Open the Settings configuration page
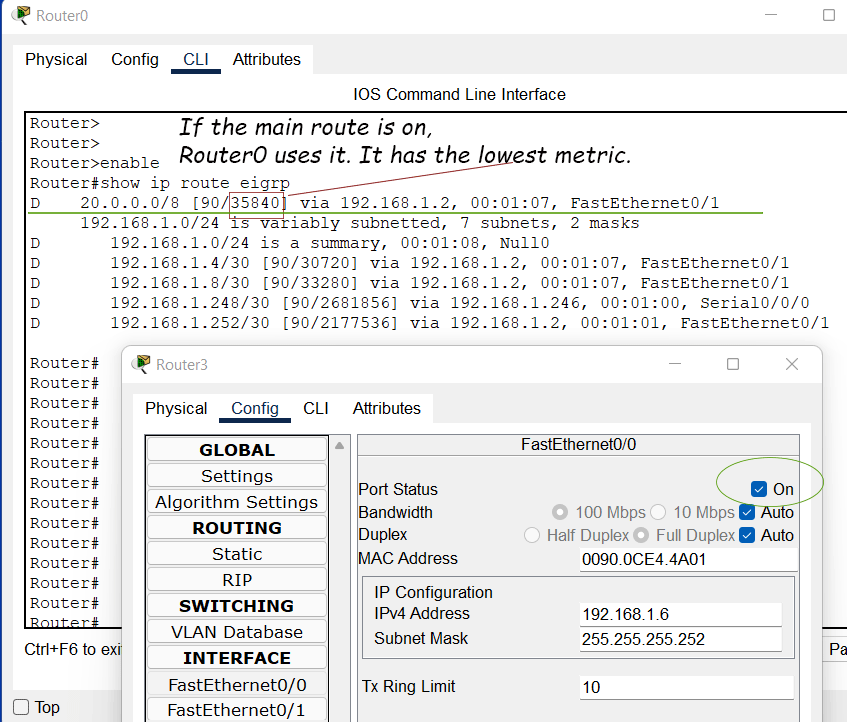Screen dimensions: 847x722 tap(237, 476)
